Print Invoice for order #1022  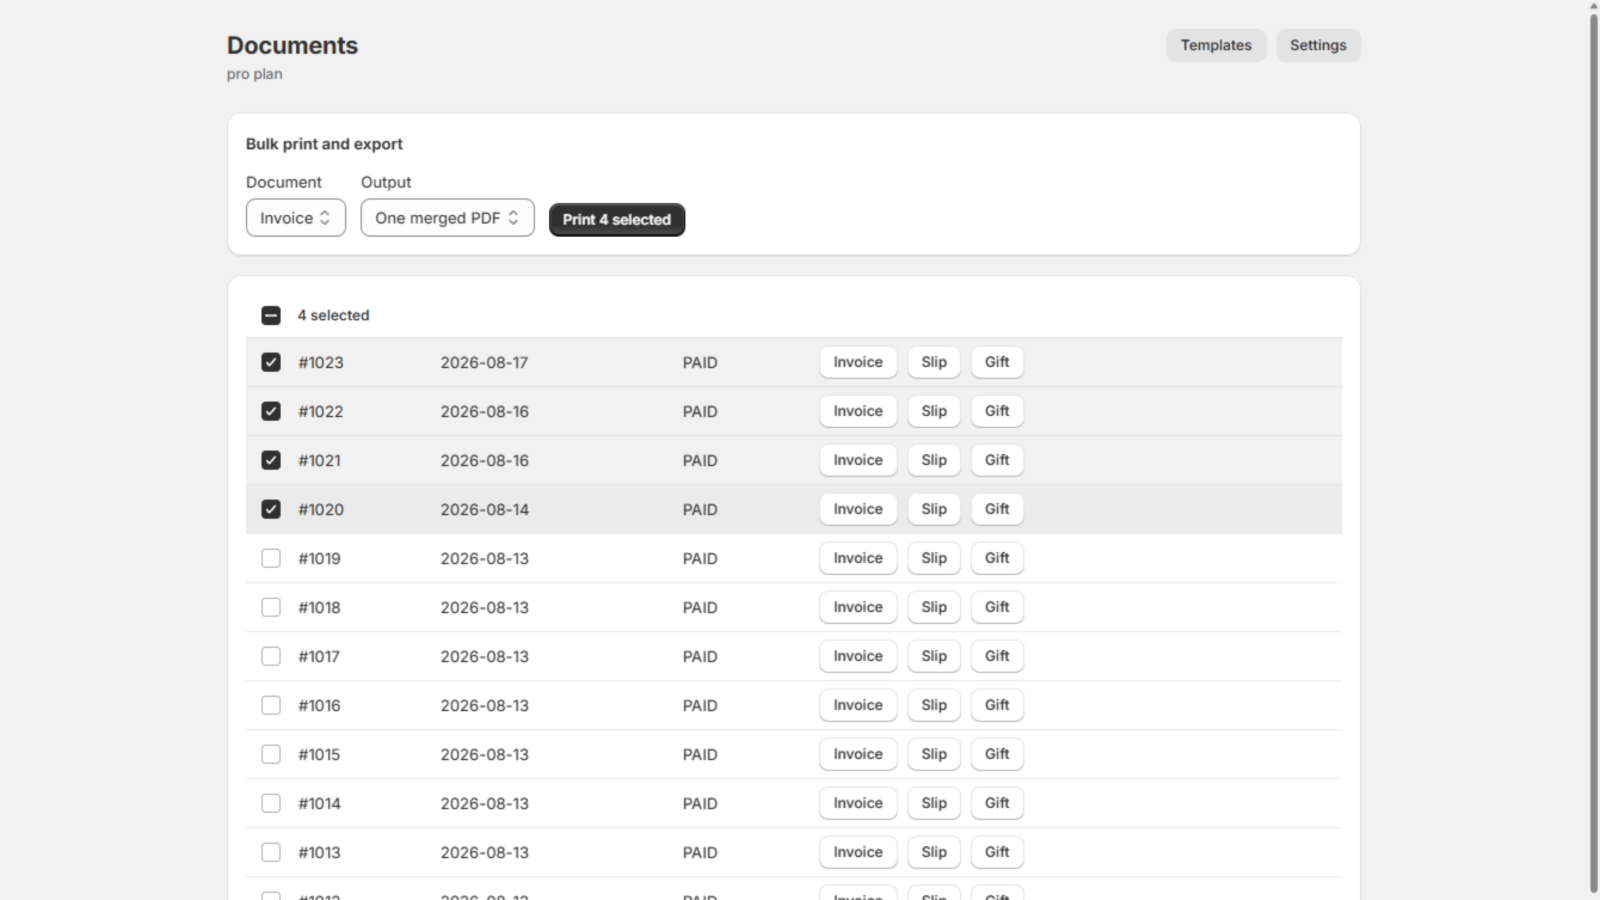pyautogui.click(x=858, y=411)
